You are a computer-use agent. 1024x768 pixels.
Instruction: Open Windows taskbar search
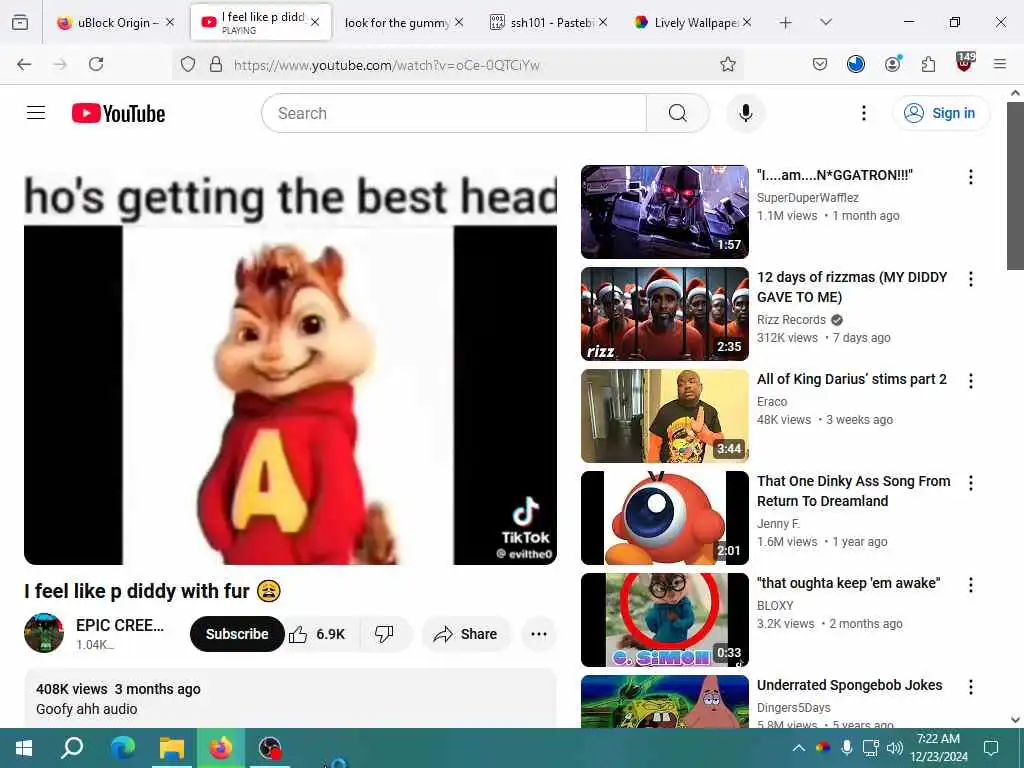point(72,748)
